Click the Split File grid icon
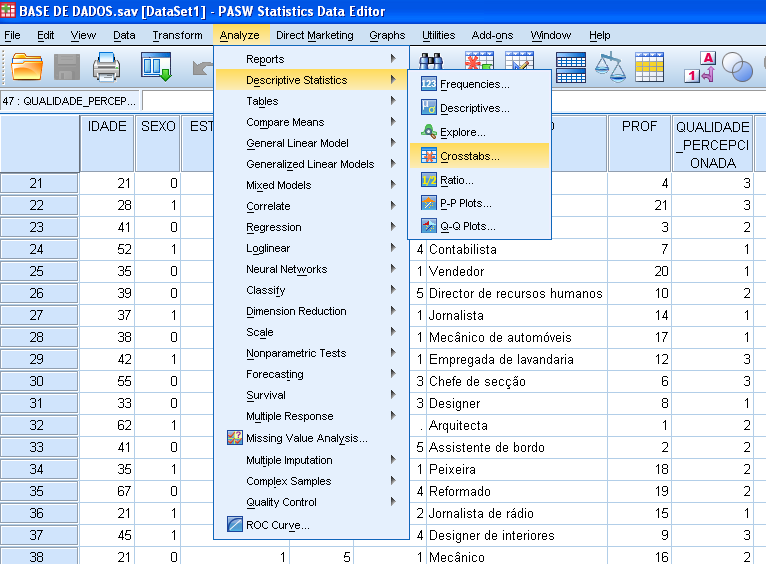This screenshot has width=766, height=564. coord(571,67)
